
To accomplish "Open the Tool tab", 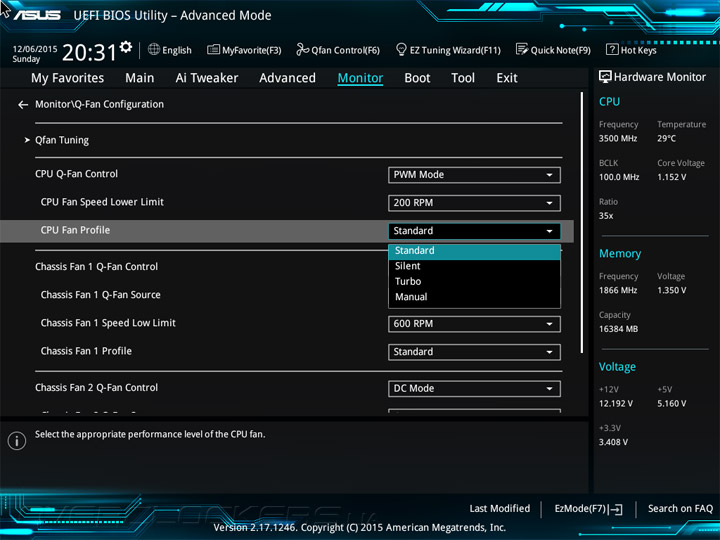I will tap(463, 78).
